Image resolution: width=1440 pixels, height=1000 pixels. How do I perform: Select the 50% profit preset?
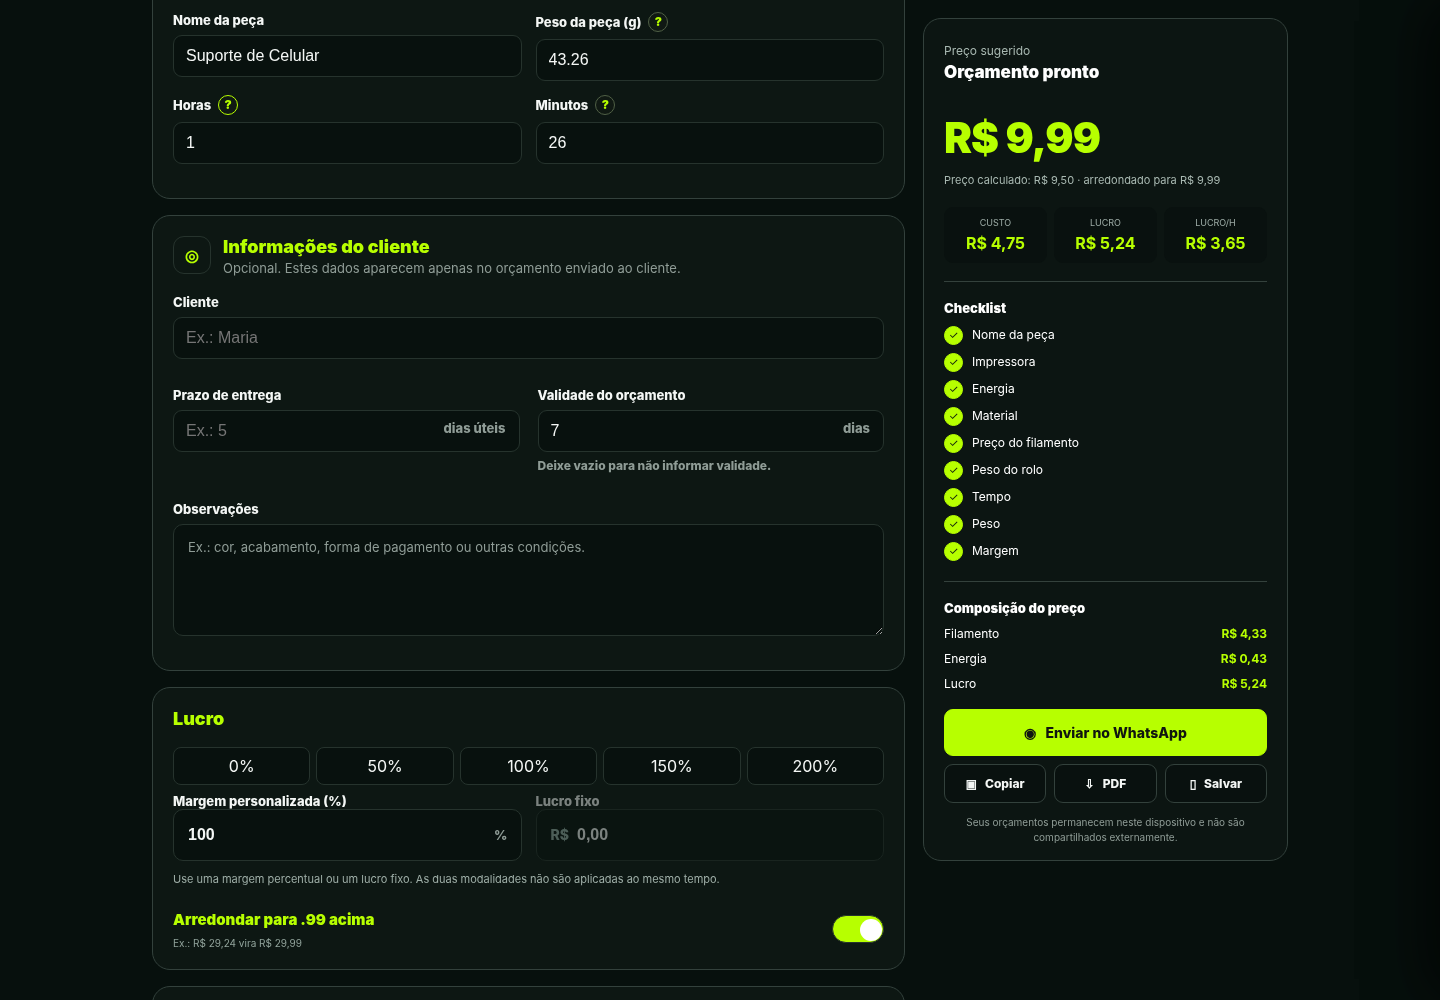pos(385,766)
